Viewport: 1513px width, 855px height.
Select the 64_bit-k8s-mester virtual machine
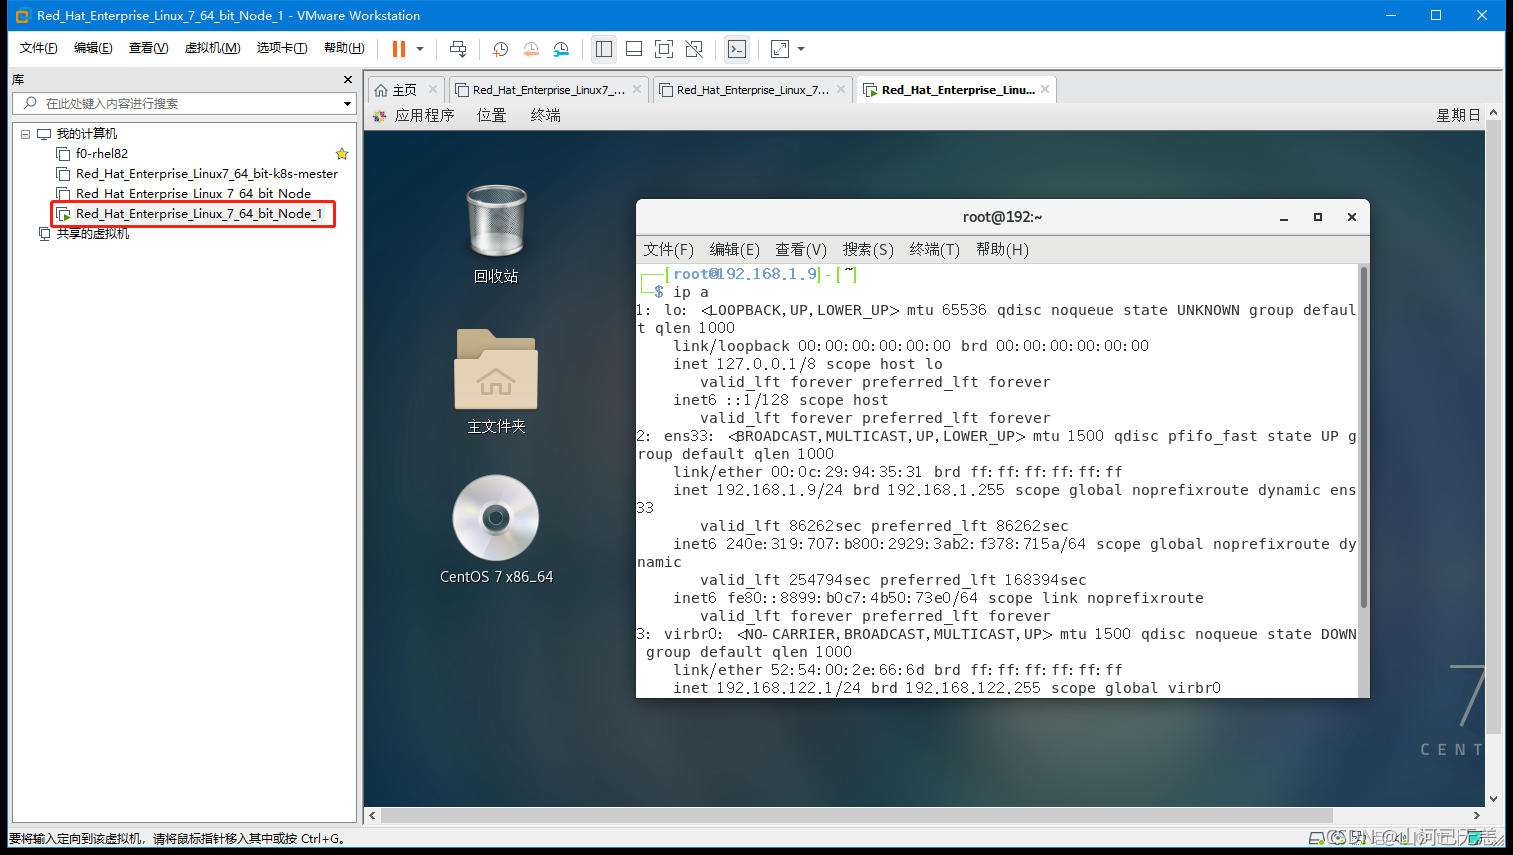coord(207,174)
